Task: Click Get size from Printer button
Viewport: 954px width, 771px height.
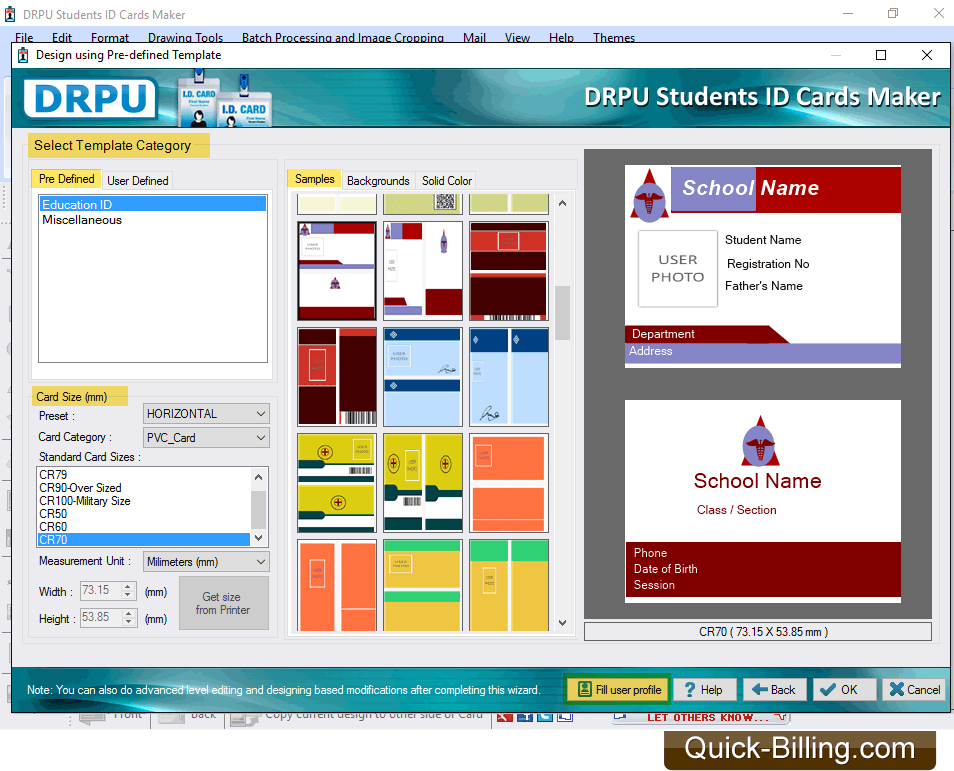Action: (x=223, y=603)
